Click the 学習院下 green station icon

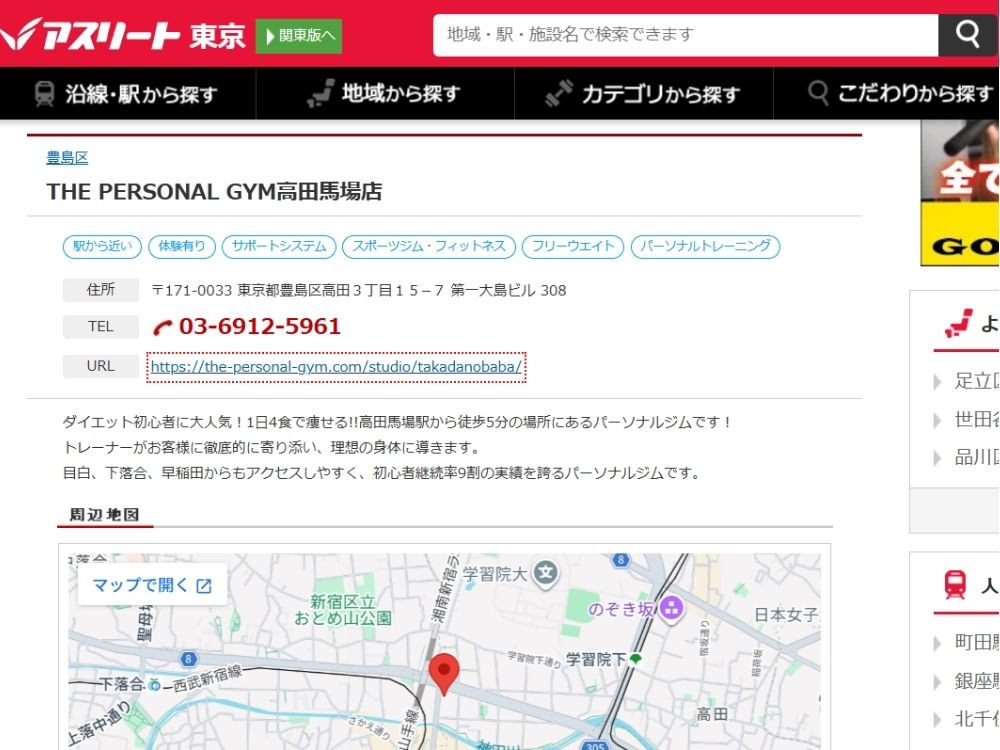635,659
